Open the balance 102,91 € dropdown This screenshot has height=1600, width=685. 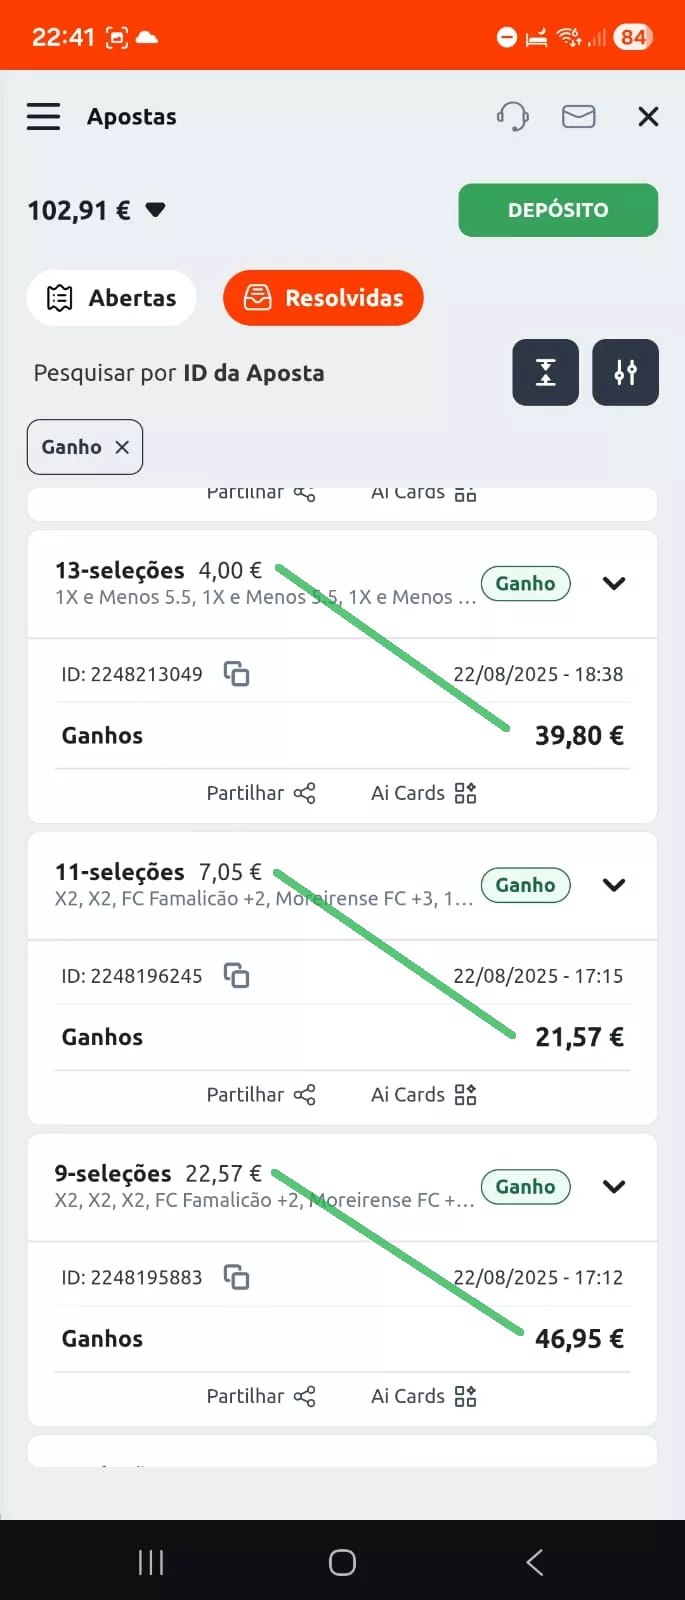(x=155, y=210)
